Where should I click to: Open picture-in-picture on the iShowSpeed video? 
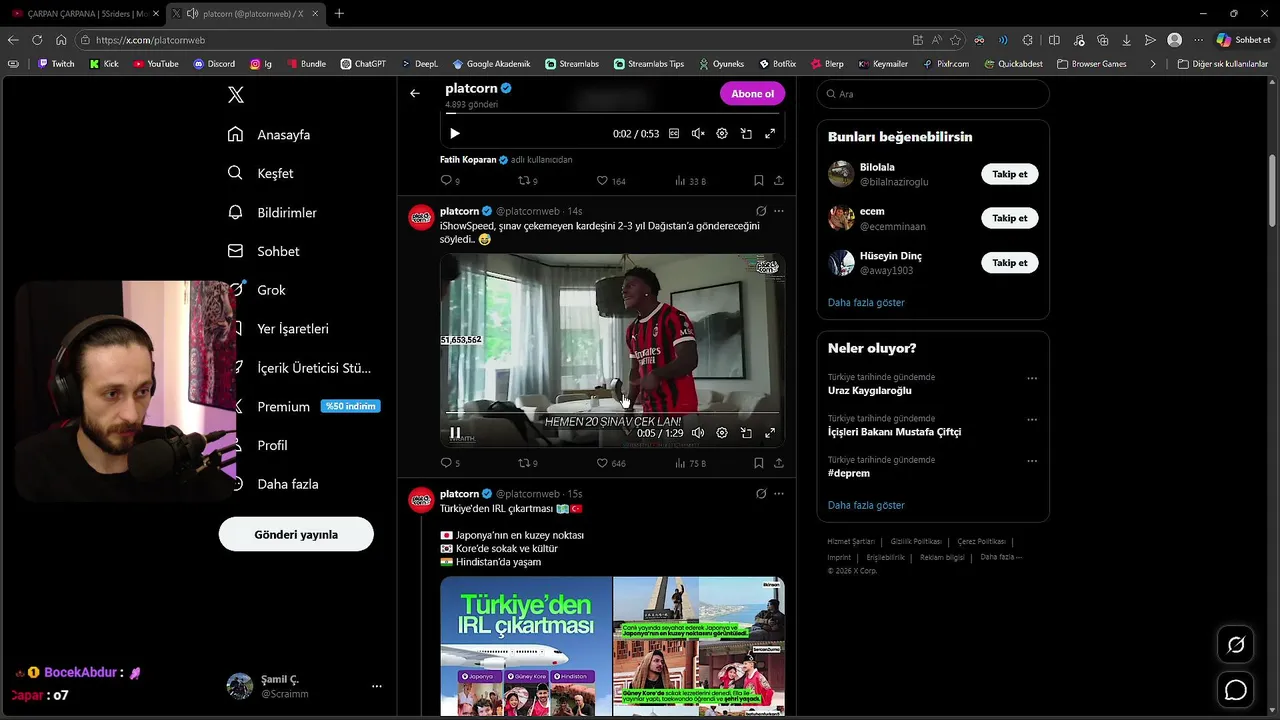pos(746,433)
